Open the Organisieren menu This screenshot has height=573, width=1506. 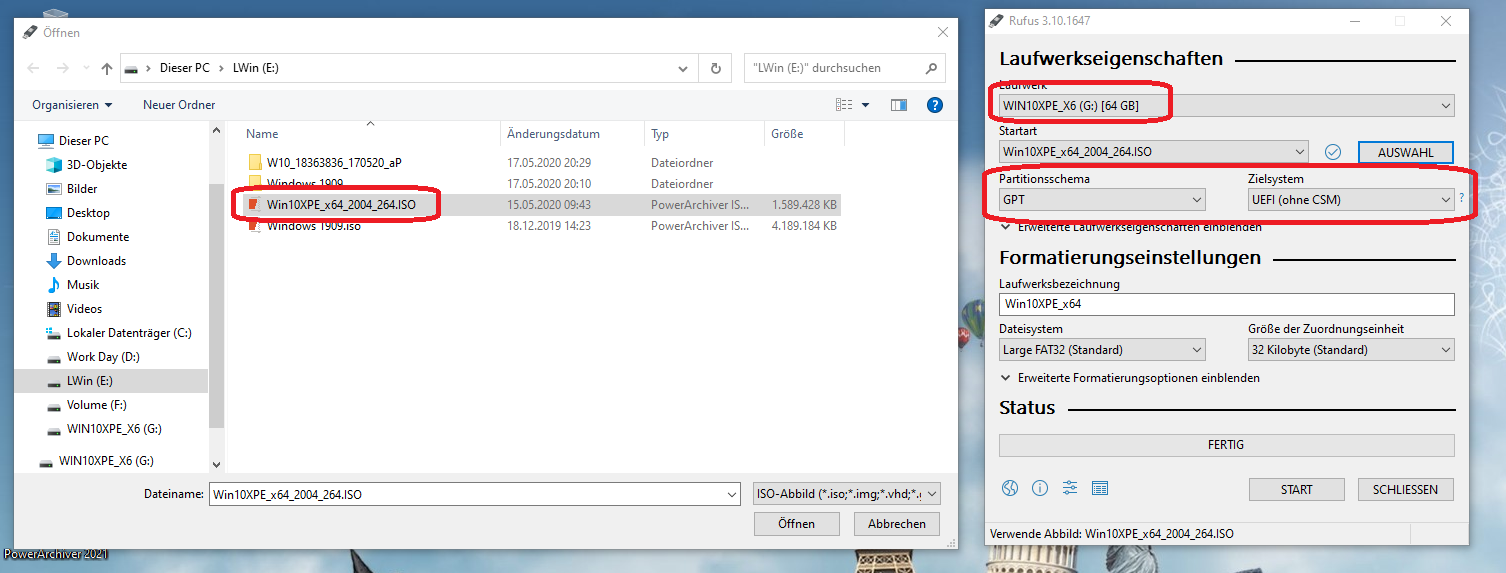pyautogui.click(x=72, y=105)
